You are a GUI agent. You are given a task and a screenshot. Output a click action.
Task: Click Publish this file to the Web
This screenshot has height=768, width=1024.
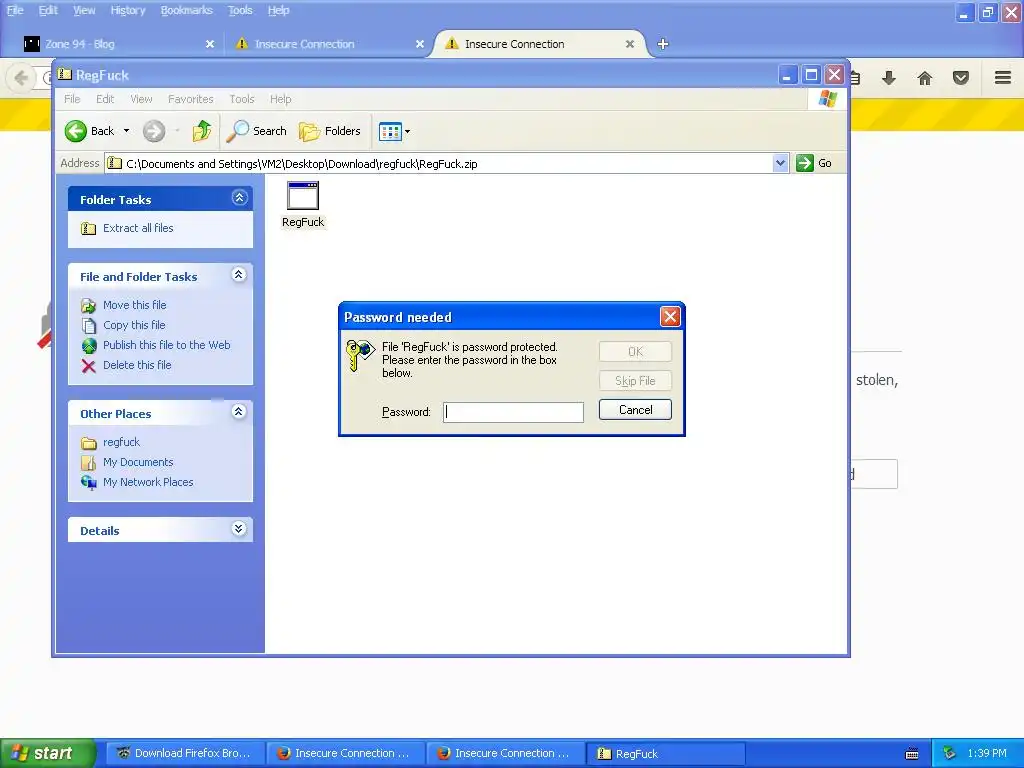(167, 345)
